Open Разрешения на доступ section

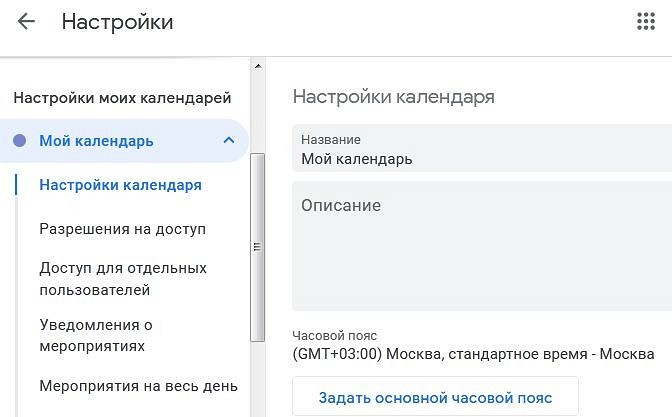[x=123, y=229]
